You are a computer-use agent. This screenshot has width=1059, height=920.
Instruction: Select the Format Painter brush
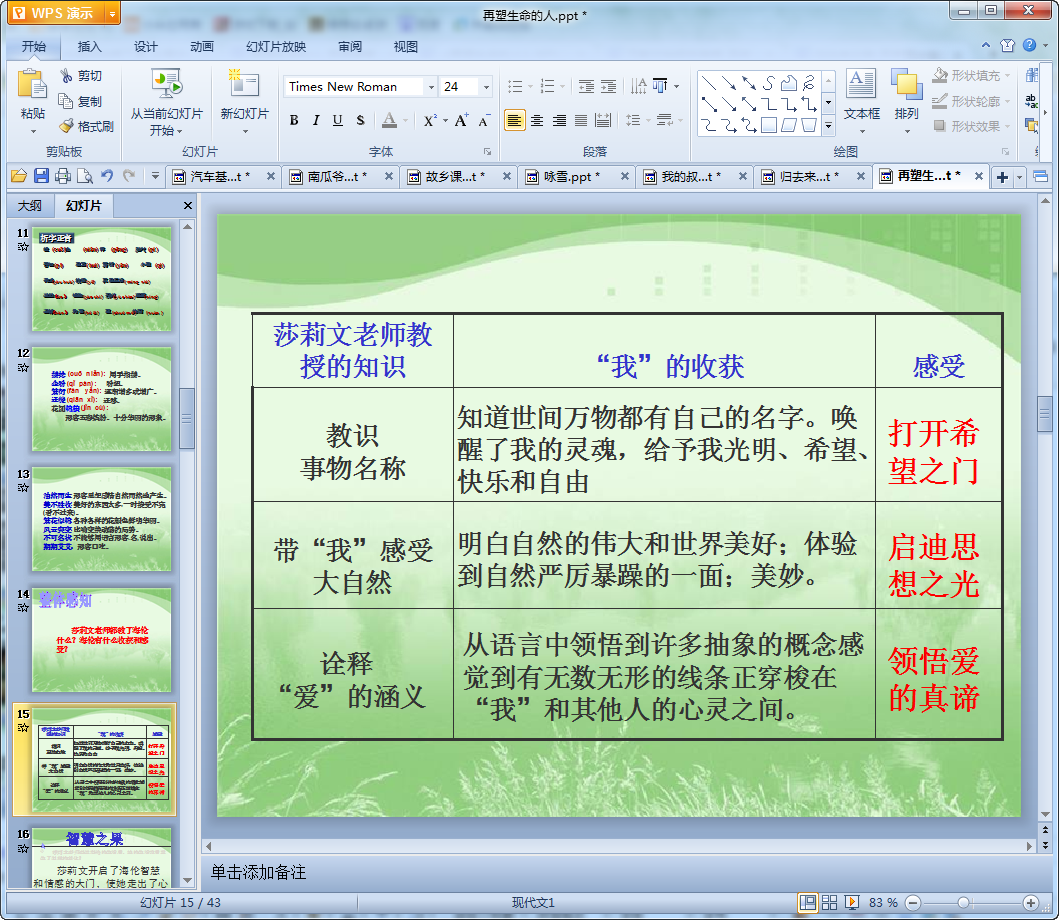tap(66, 126)
